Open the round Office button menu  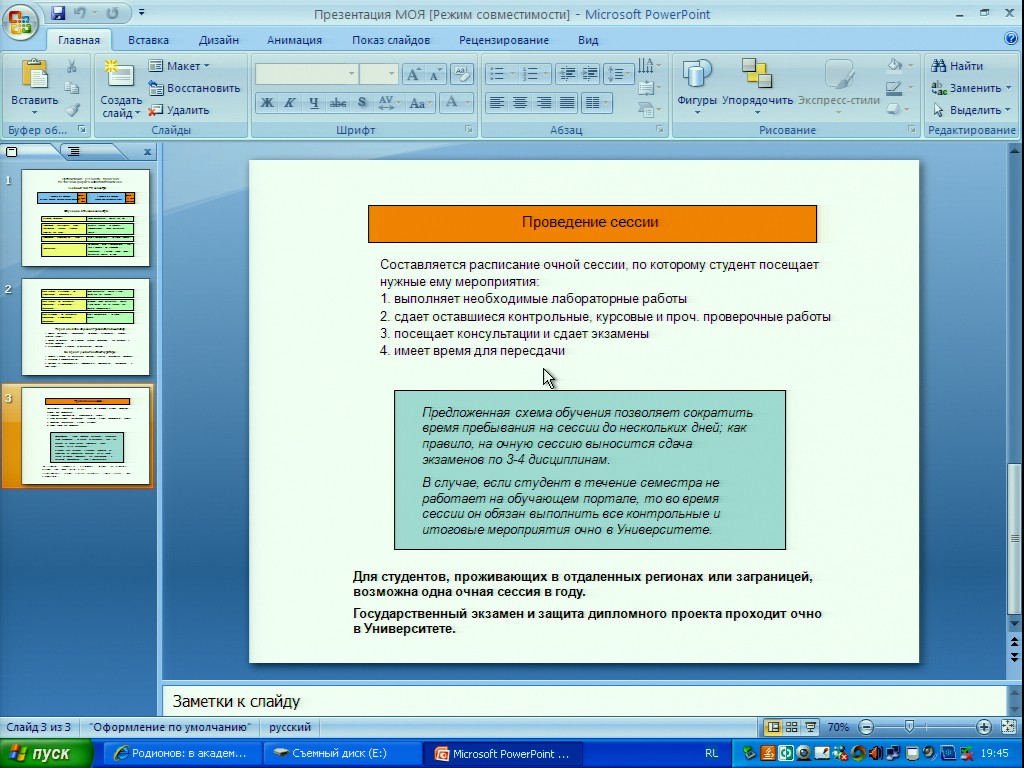(20, 21)
